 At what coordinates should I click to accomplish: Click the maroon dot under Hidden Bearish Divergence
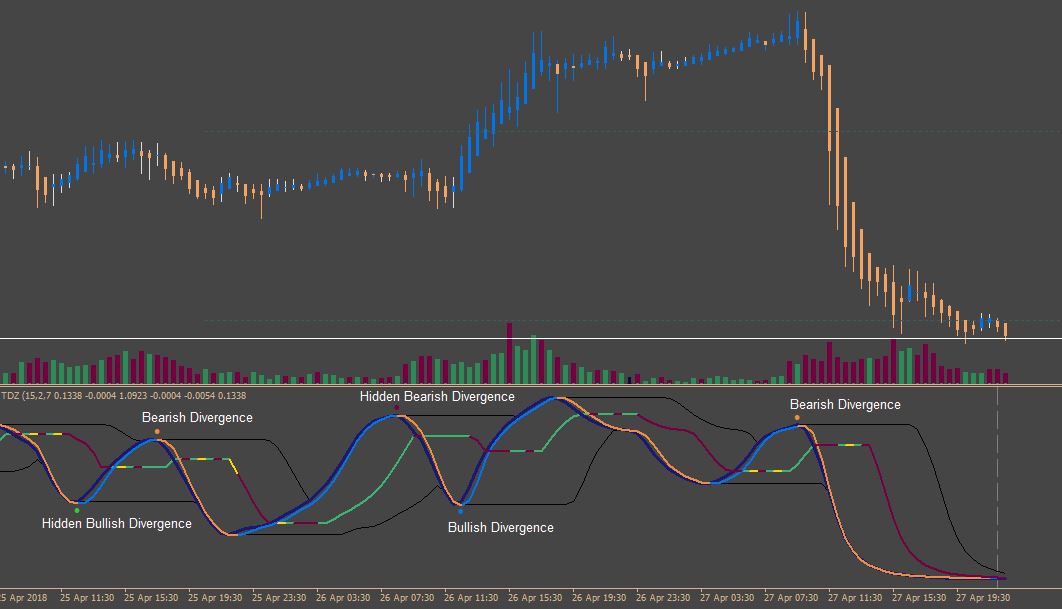tap(397, 407)
